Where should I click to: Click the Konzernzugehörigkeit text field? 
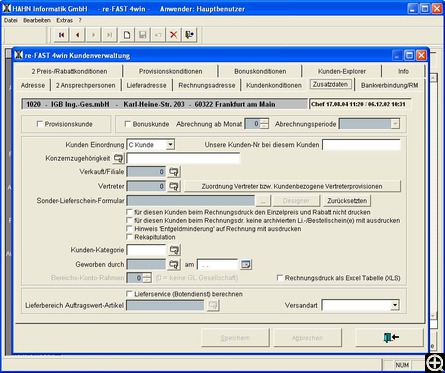coord(183,158)
